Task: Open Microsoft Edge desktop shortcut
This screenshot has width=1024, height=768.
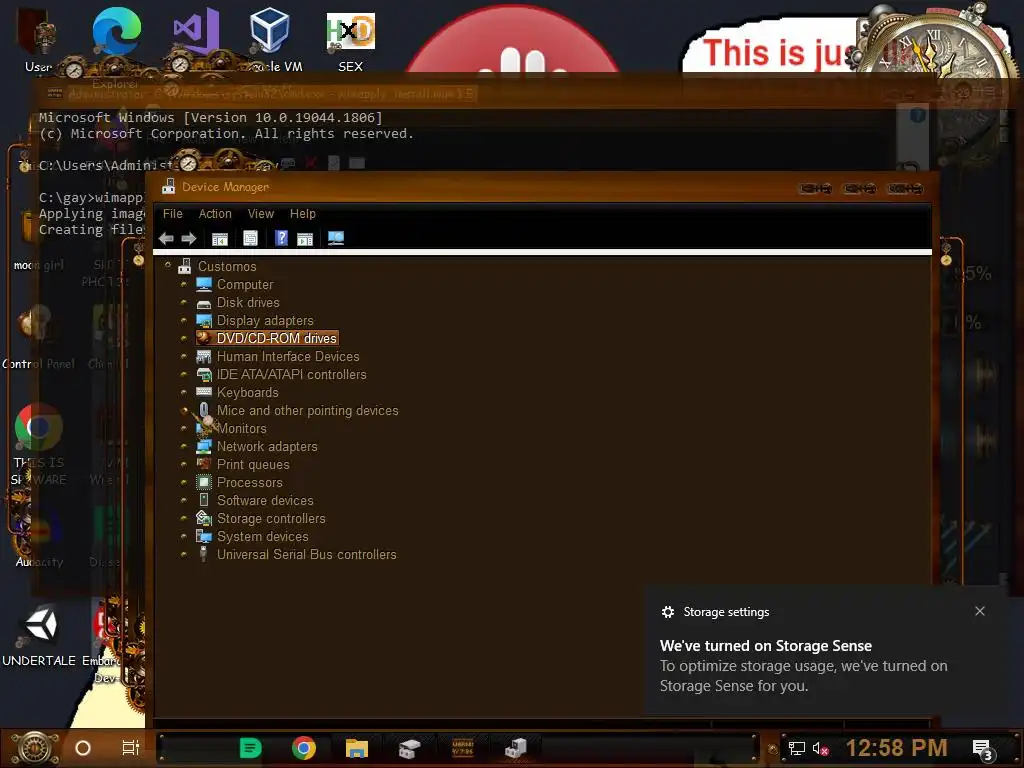Action: pyautogui.click(x=116, y=31)
